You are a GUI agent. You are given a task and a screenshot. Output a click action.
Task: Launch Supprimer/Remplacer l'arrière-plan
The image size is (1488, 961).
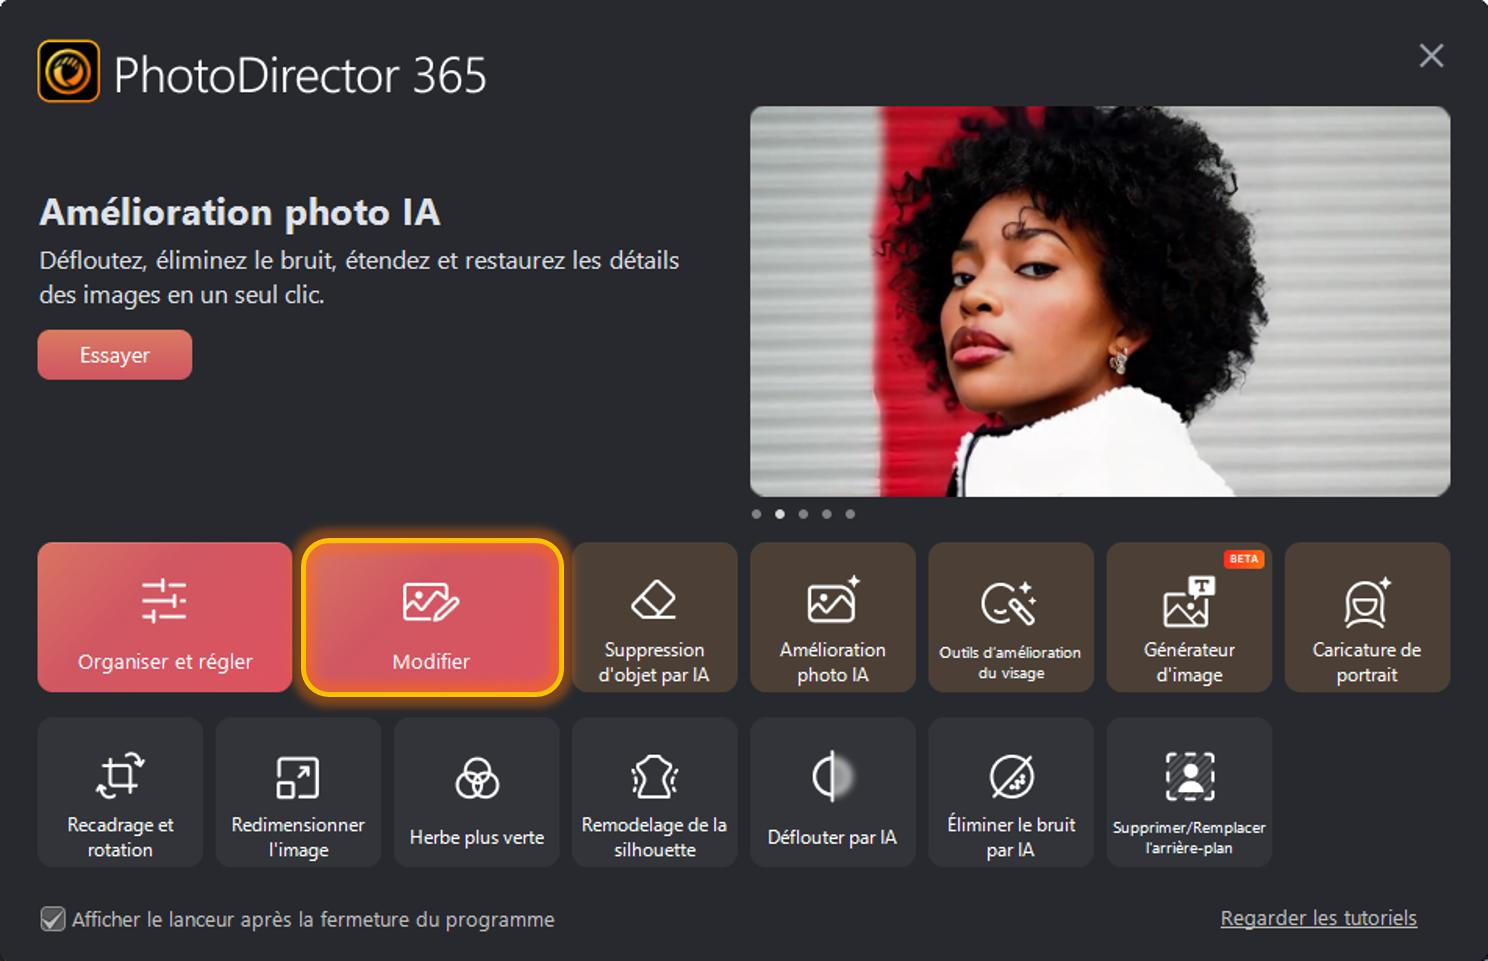click(x=1188, y=793)
